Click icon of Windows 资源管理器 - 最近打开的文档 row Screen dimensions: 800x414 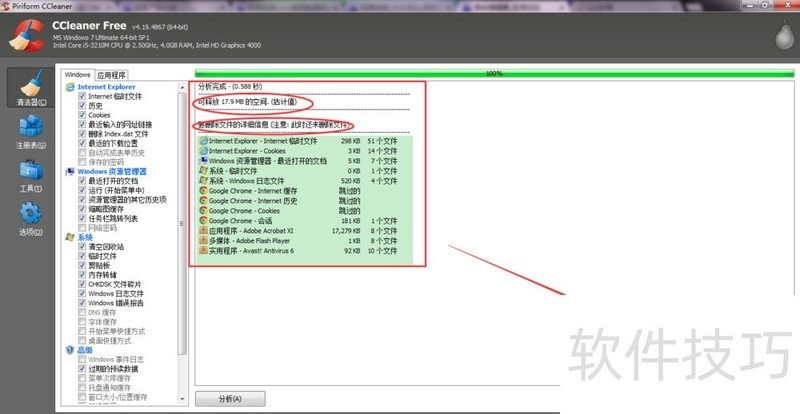click(x=204, y=161)
